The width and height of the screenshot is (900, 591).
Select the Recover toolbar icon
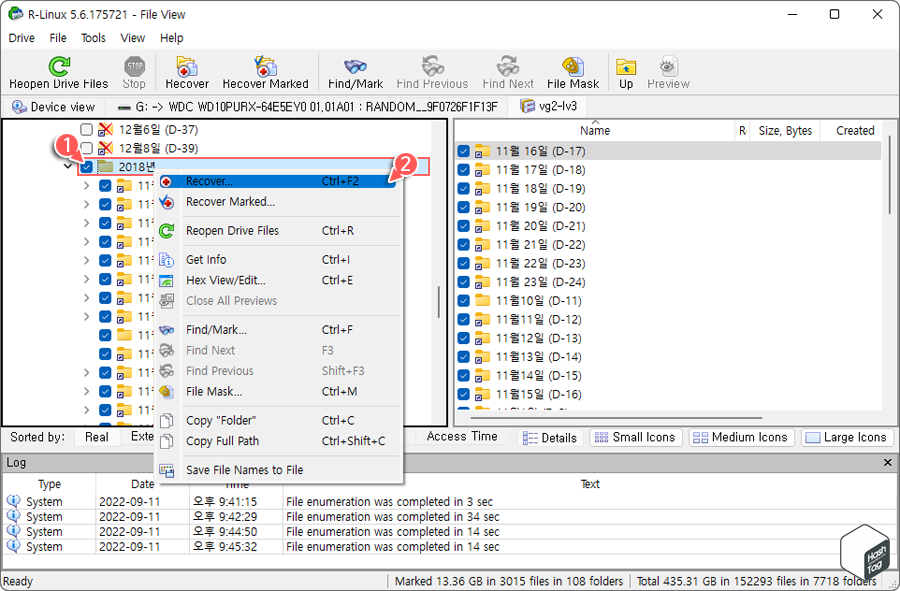(x=186, y=70)
